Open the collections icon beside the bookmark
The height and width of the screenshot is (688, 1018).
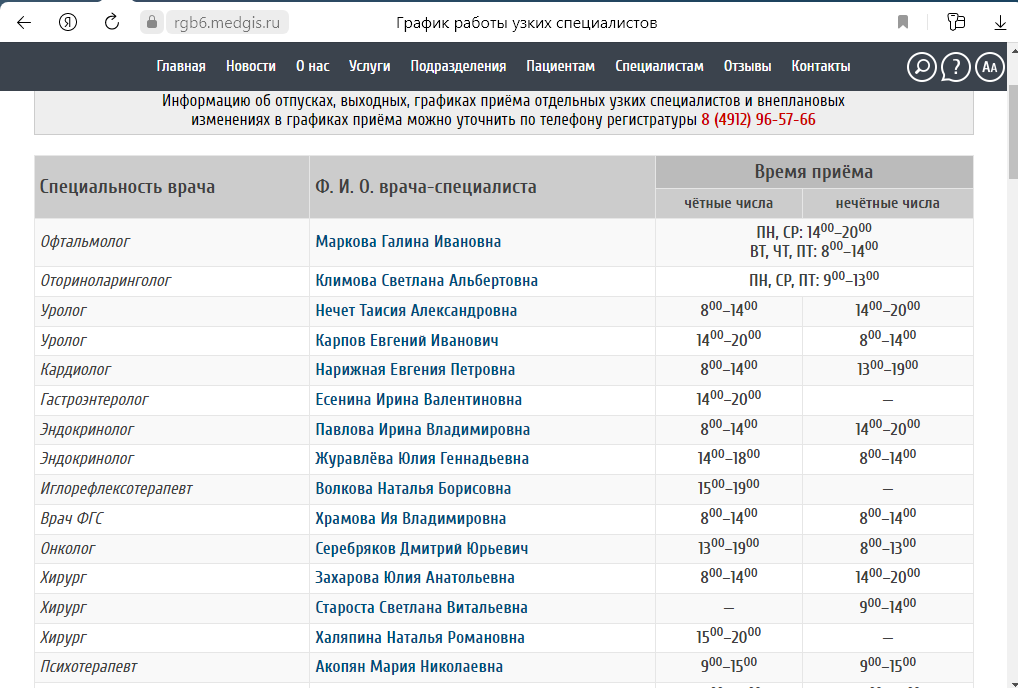point(956,22)
